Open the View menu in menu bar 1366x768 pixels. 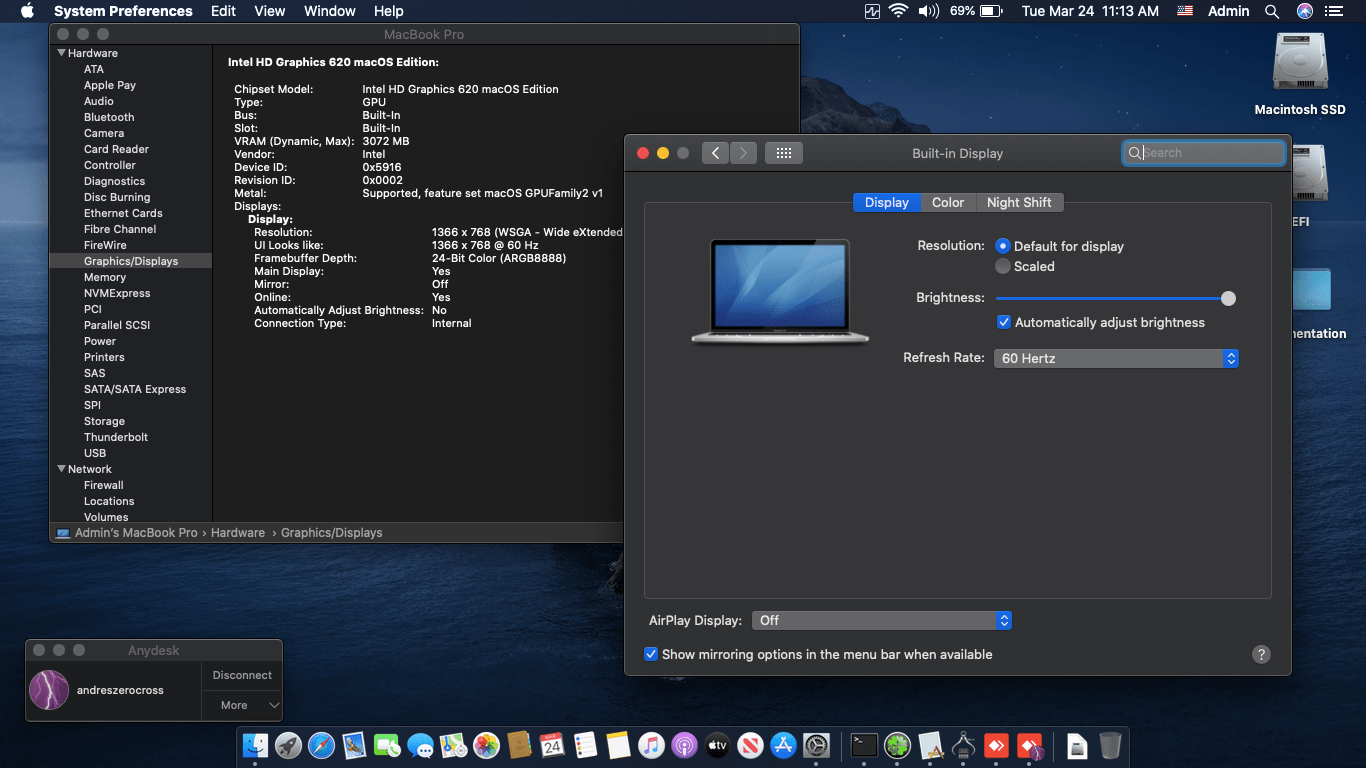[269, 11]
